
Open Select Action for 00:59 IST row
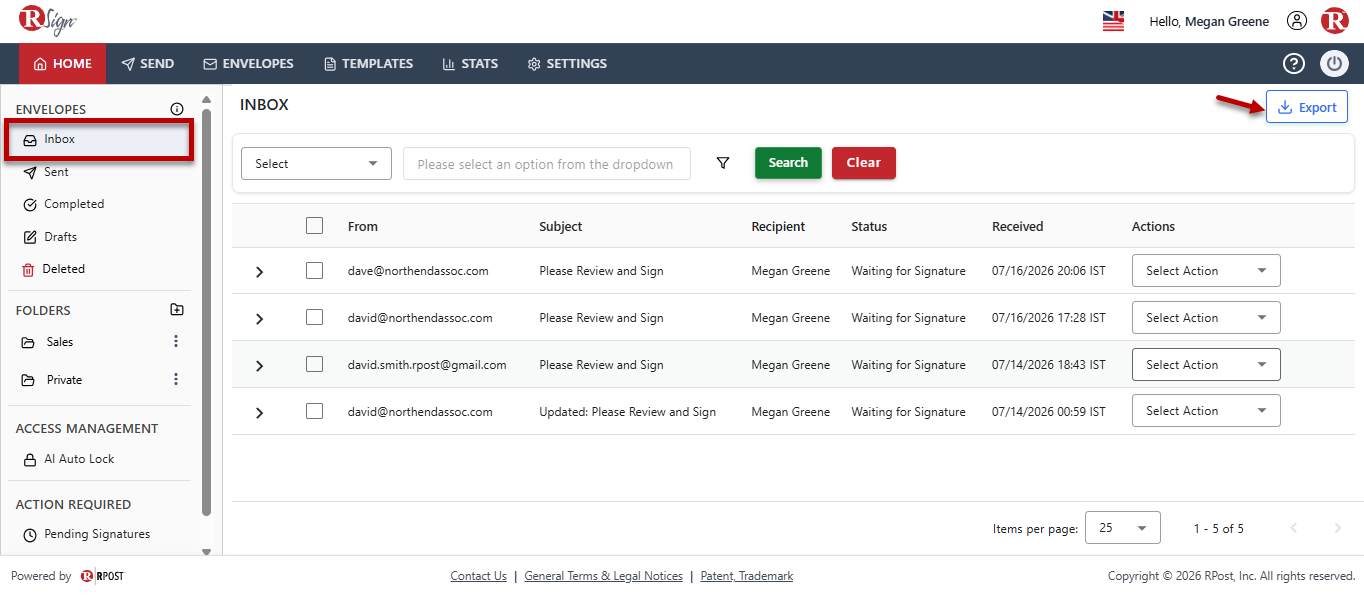point(1206,411)
